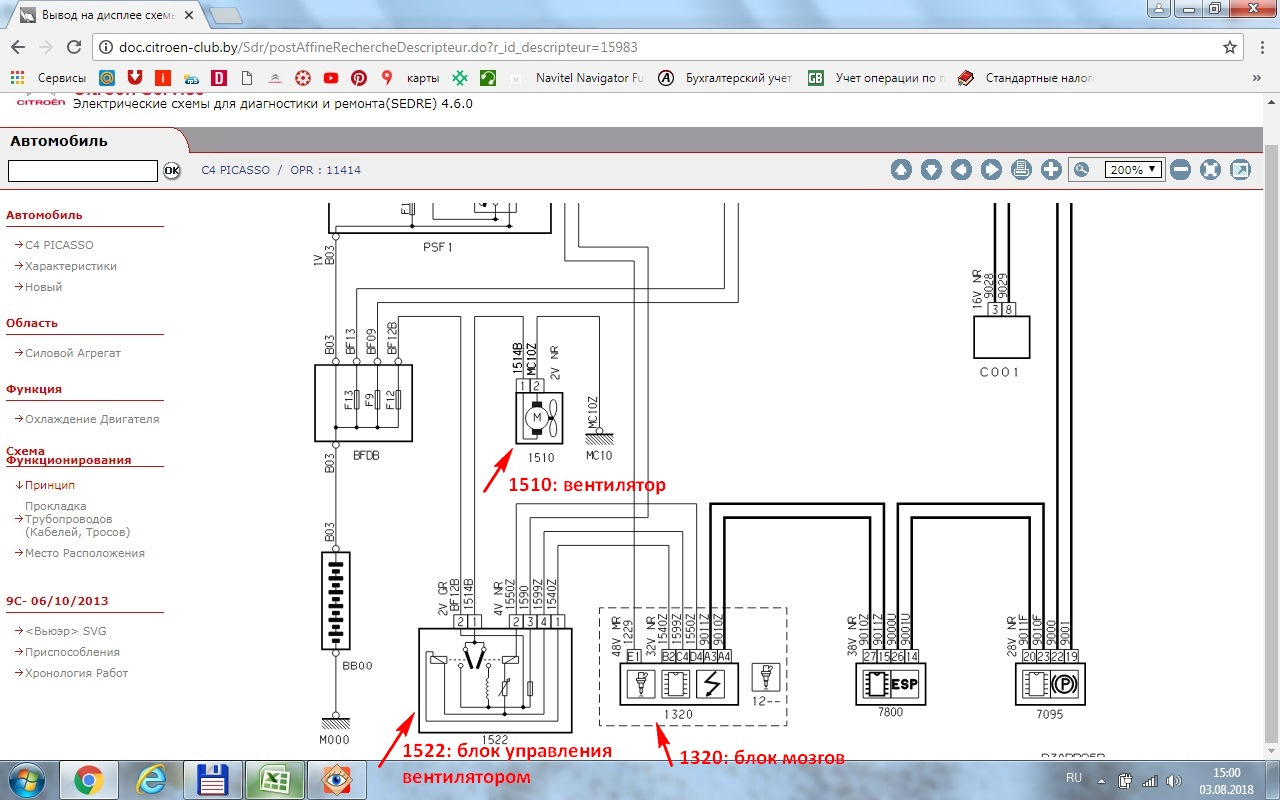Click the parking brake module 7095 symbol

(1050, 685)
